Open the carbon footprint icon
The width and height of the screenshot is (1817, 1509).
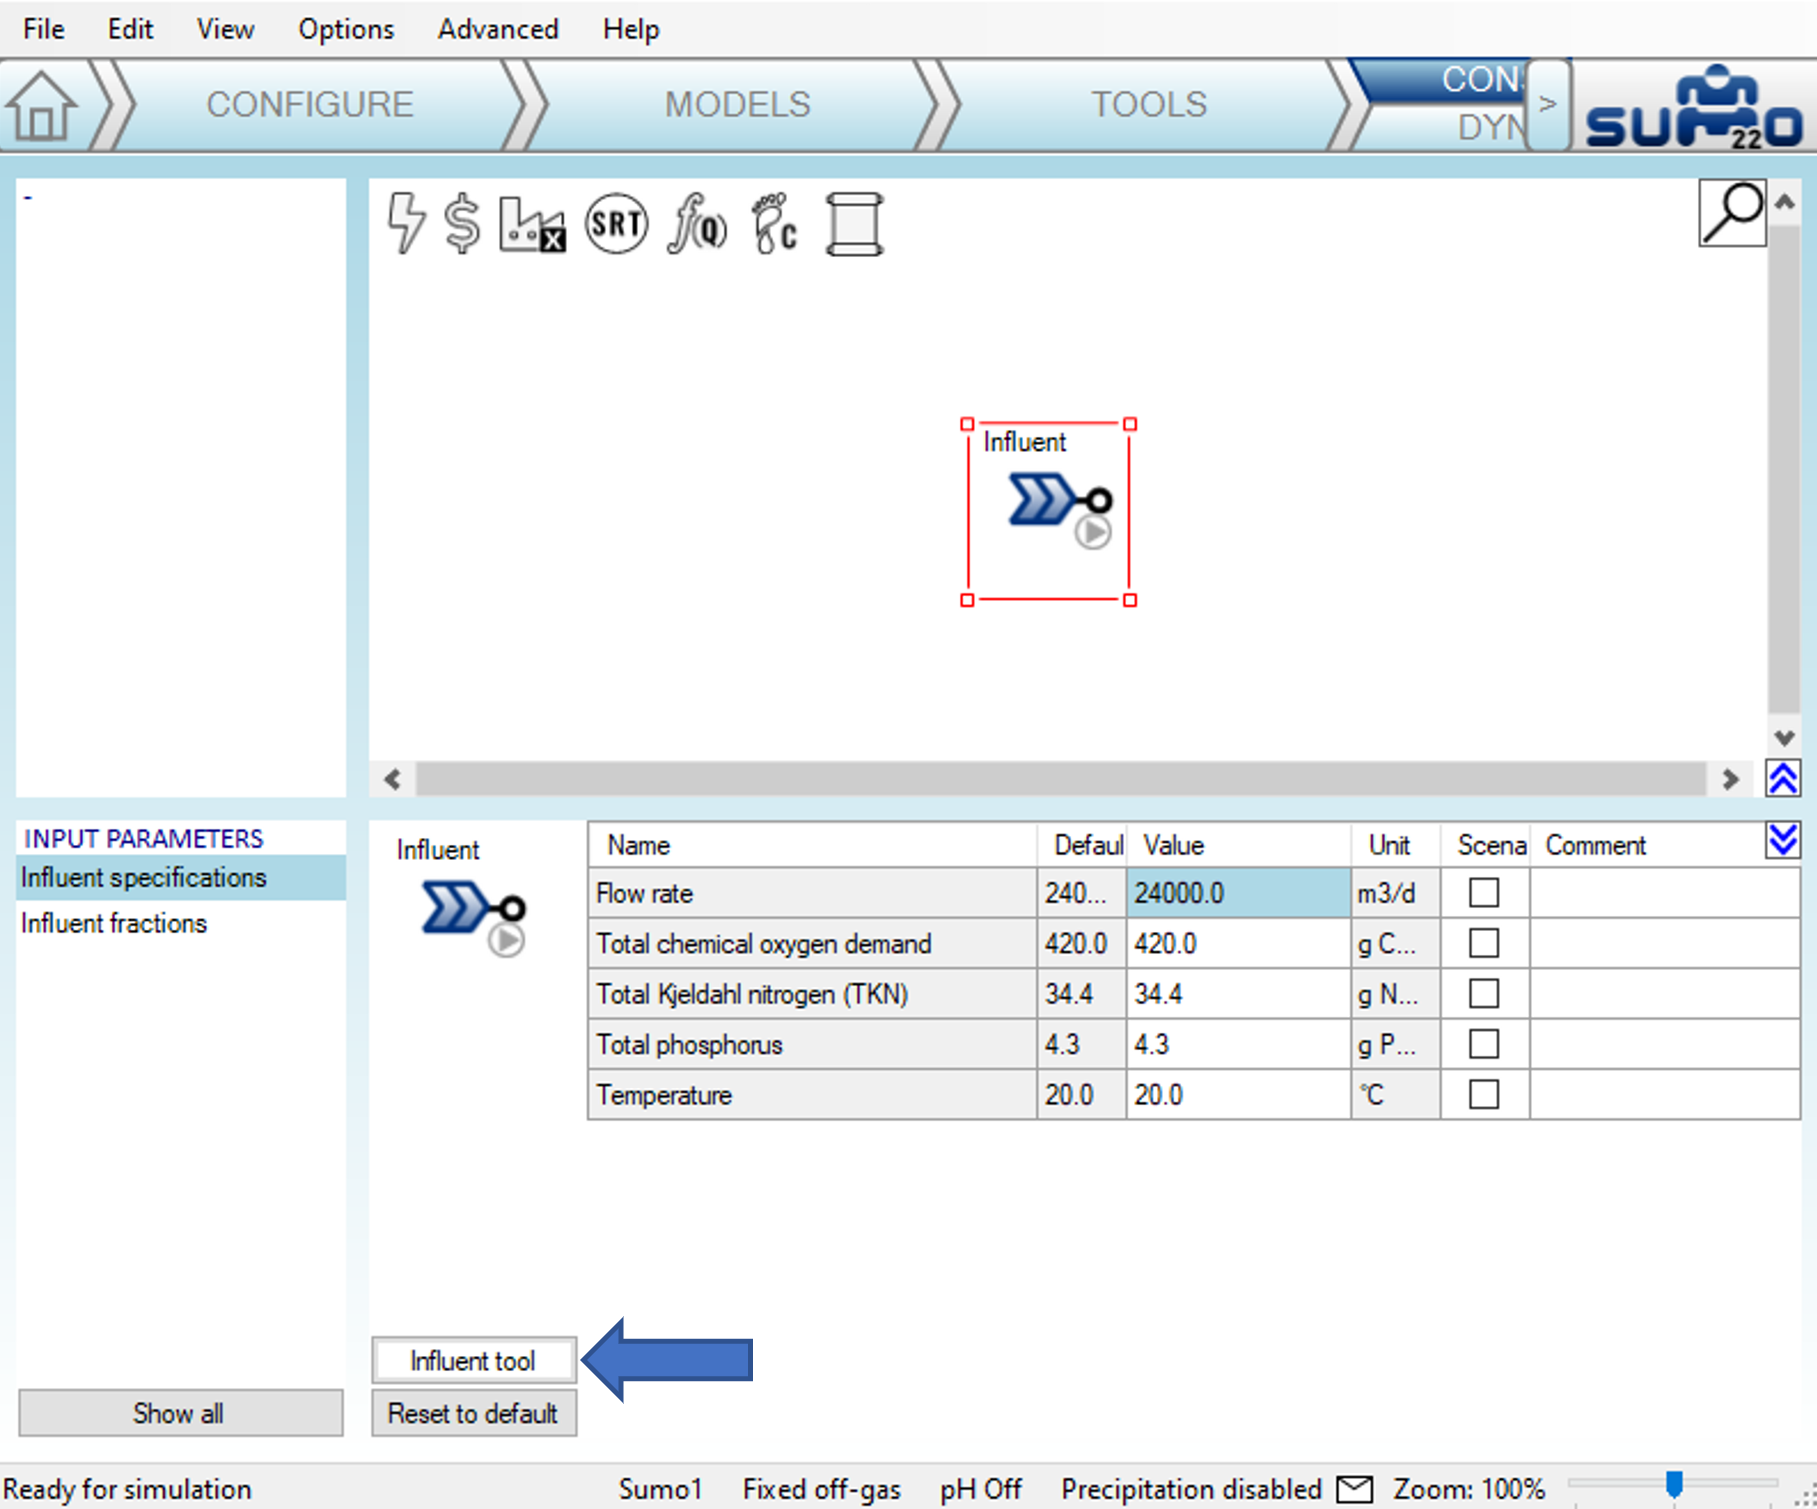pyautogui.click(x=775, y=223)
